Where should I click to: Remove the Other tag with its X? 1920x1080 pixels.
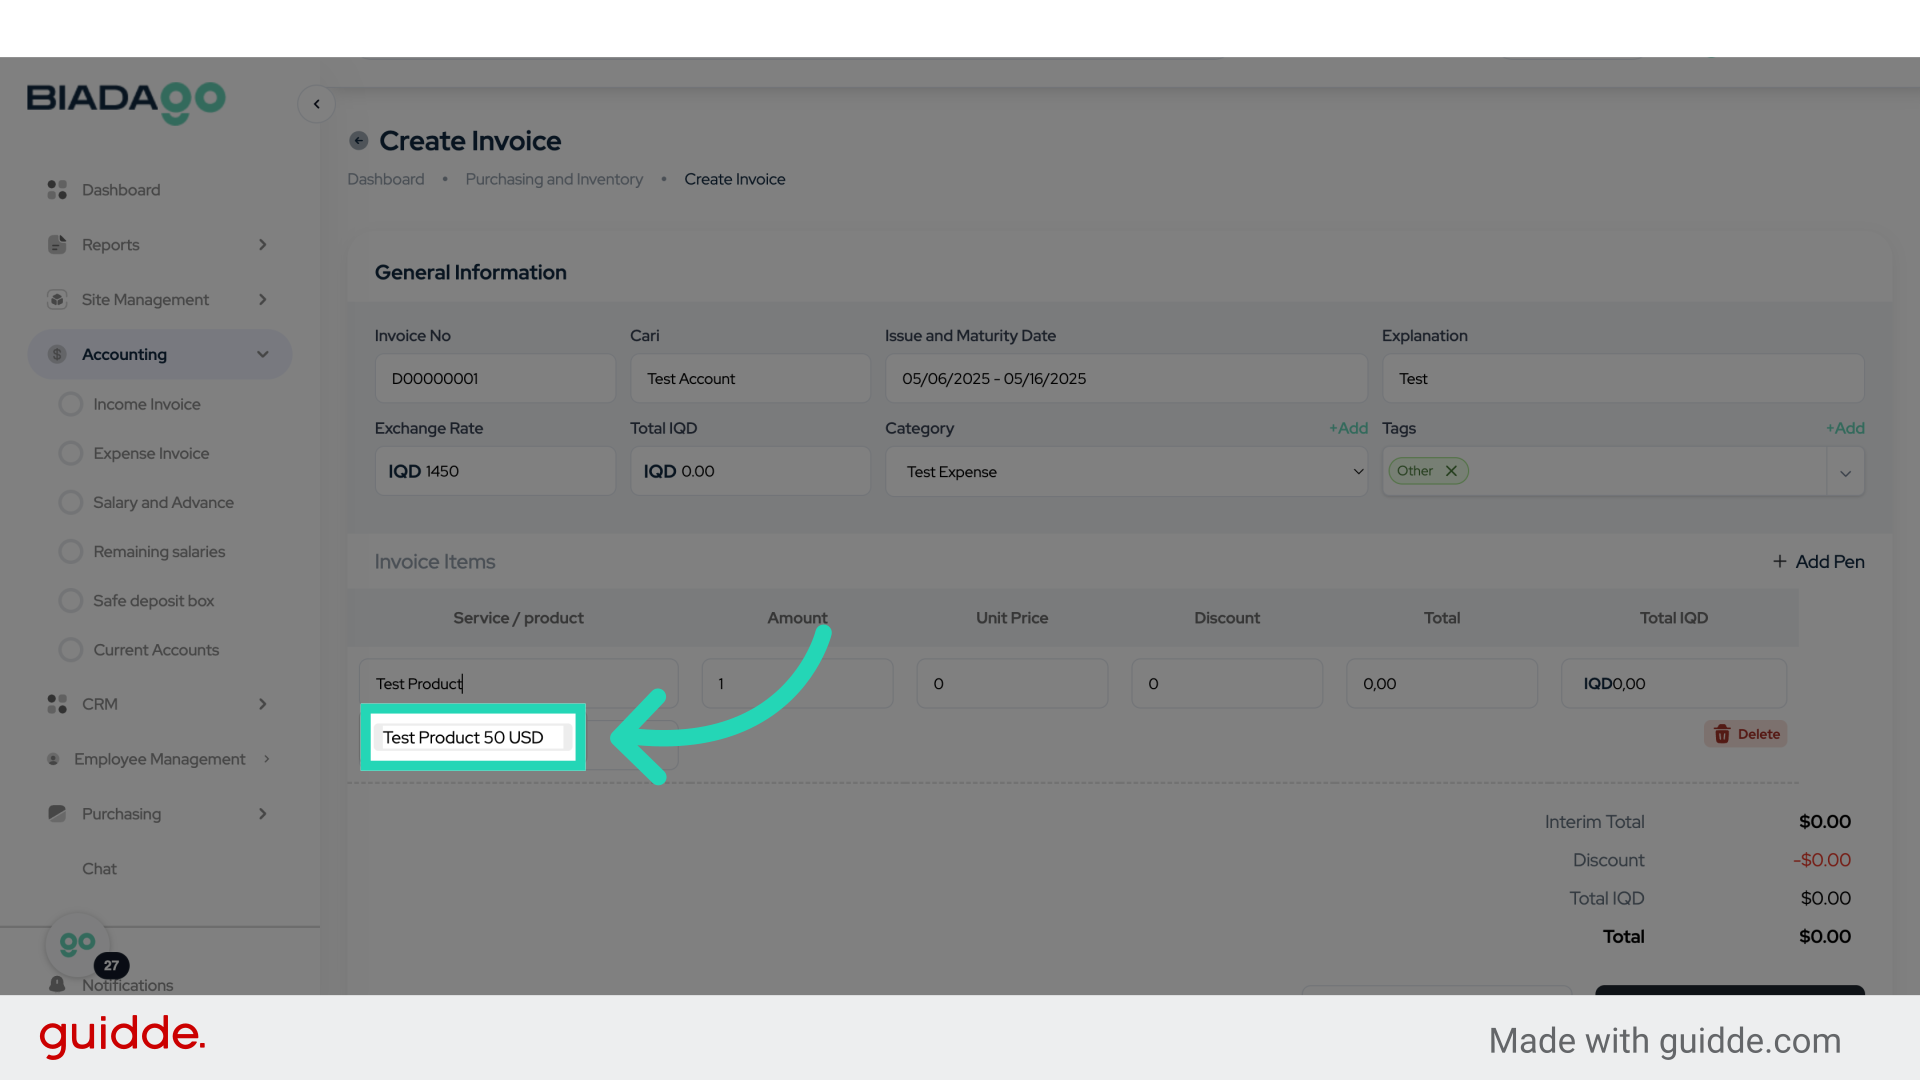[1451, 471]
